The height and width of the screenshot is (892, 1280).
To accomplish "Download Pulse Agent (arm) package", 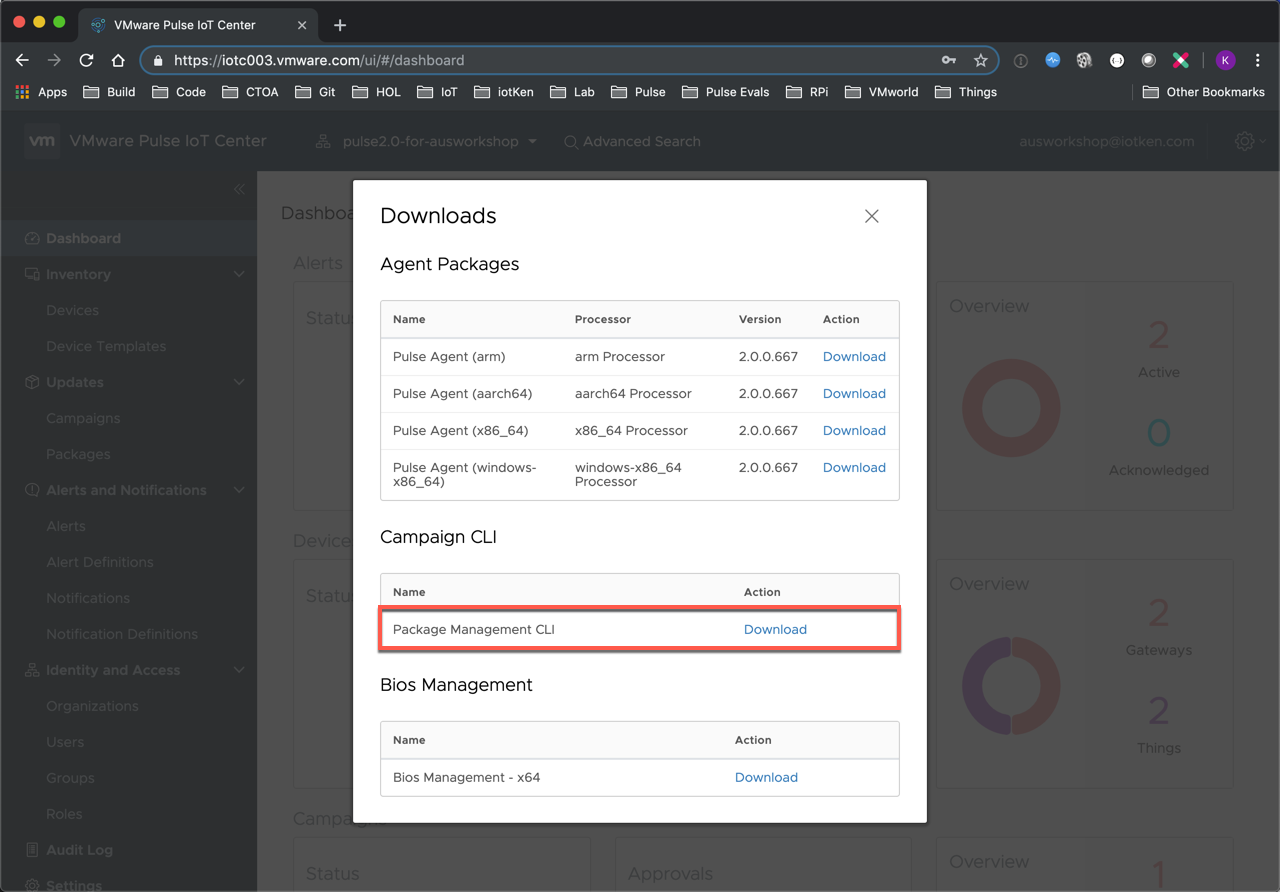I will coord(854,357).
